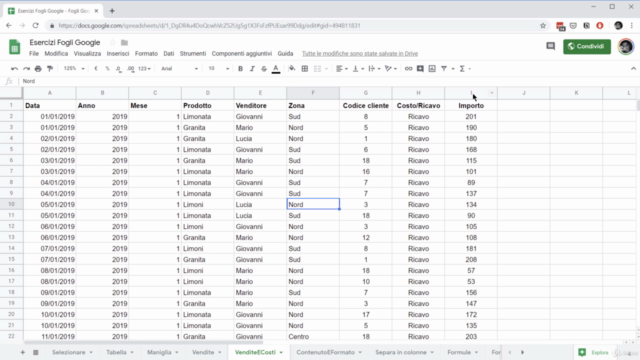Open the Visualizza menu
The height and width of the screenshot is (360, 640).
(87, 53)
